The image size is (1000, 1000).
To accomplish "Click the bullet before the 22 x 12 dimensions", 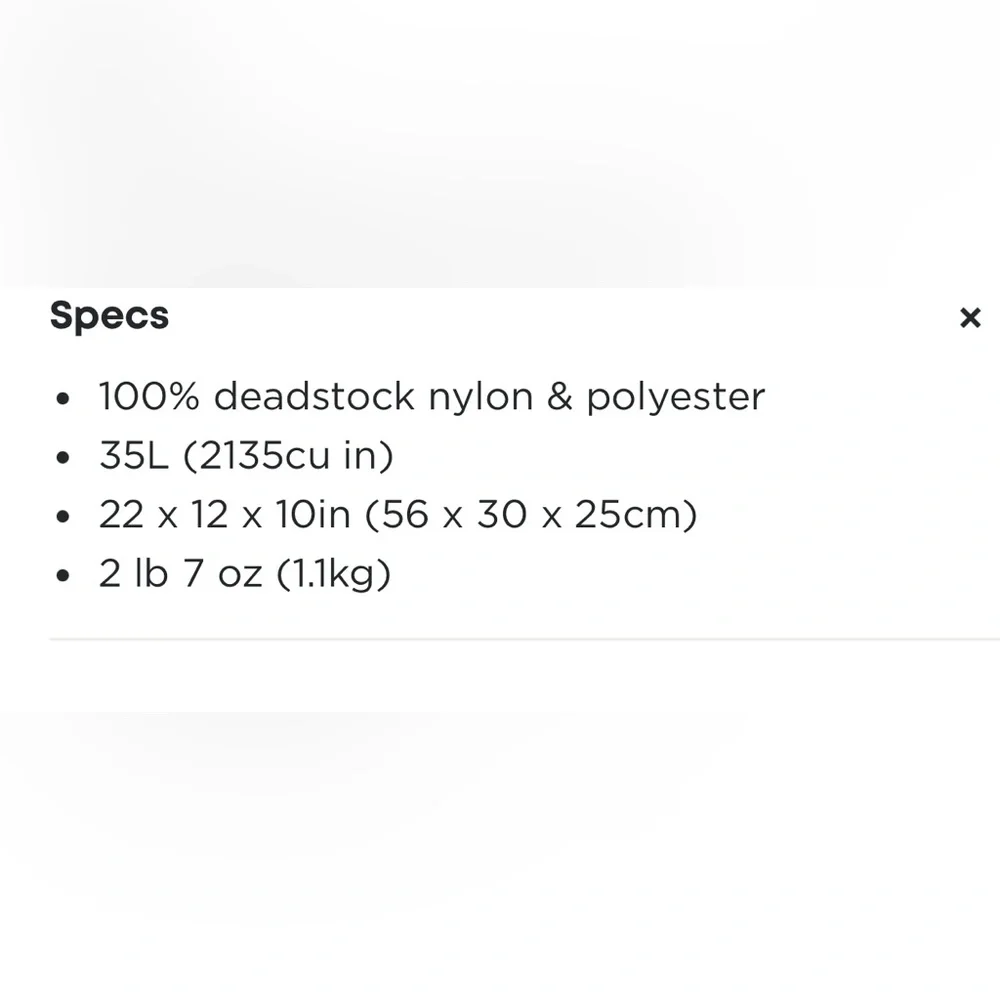I will (64, 517).
